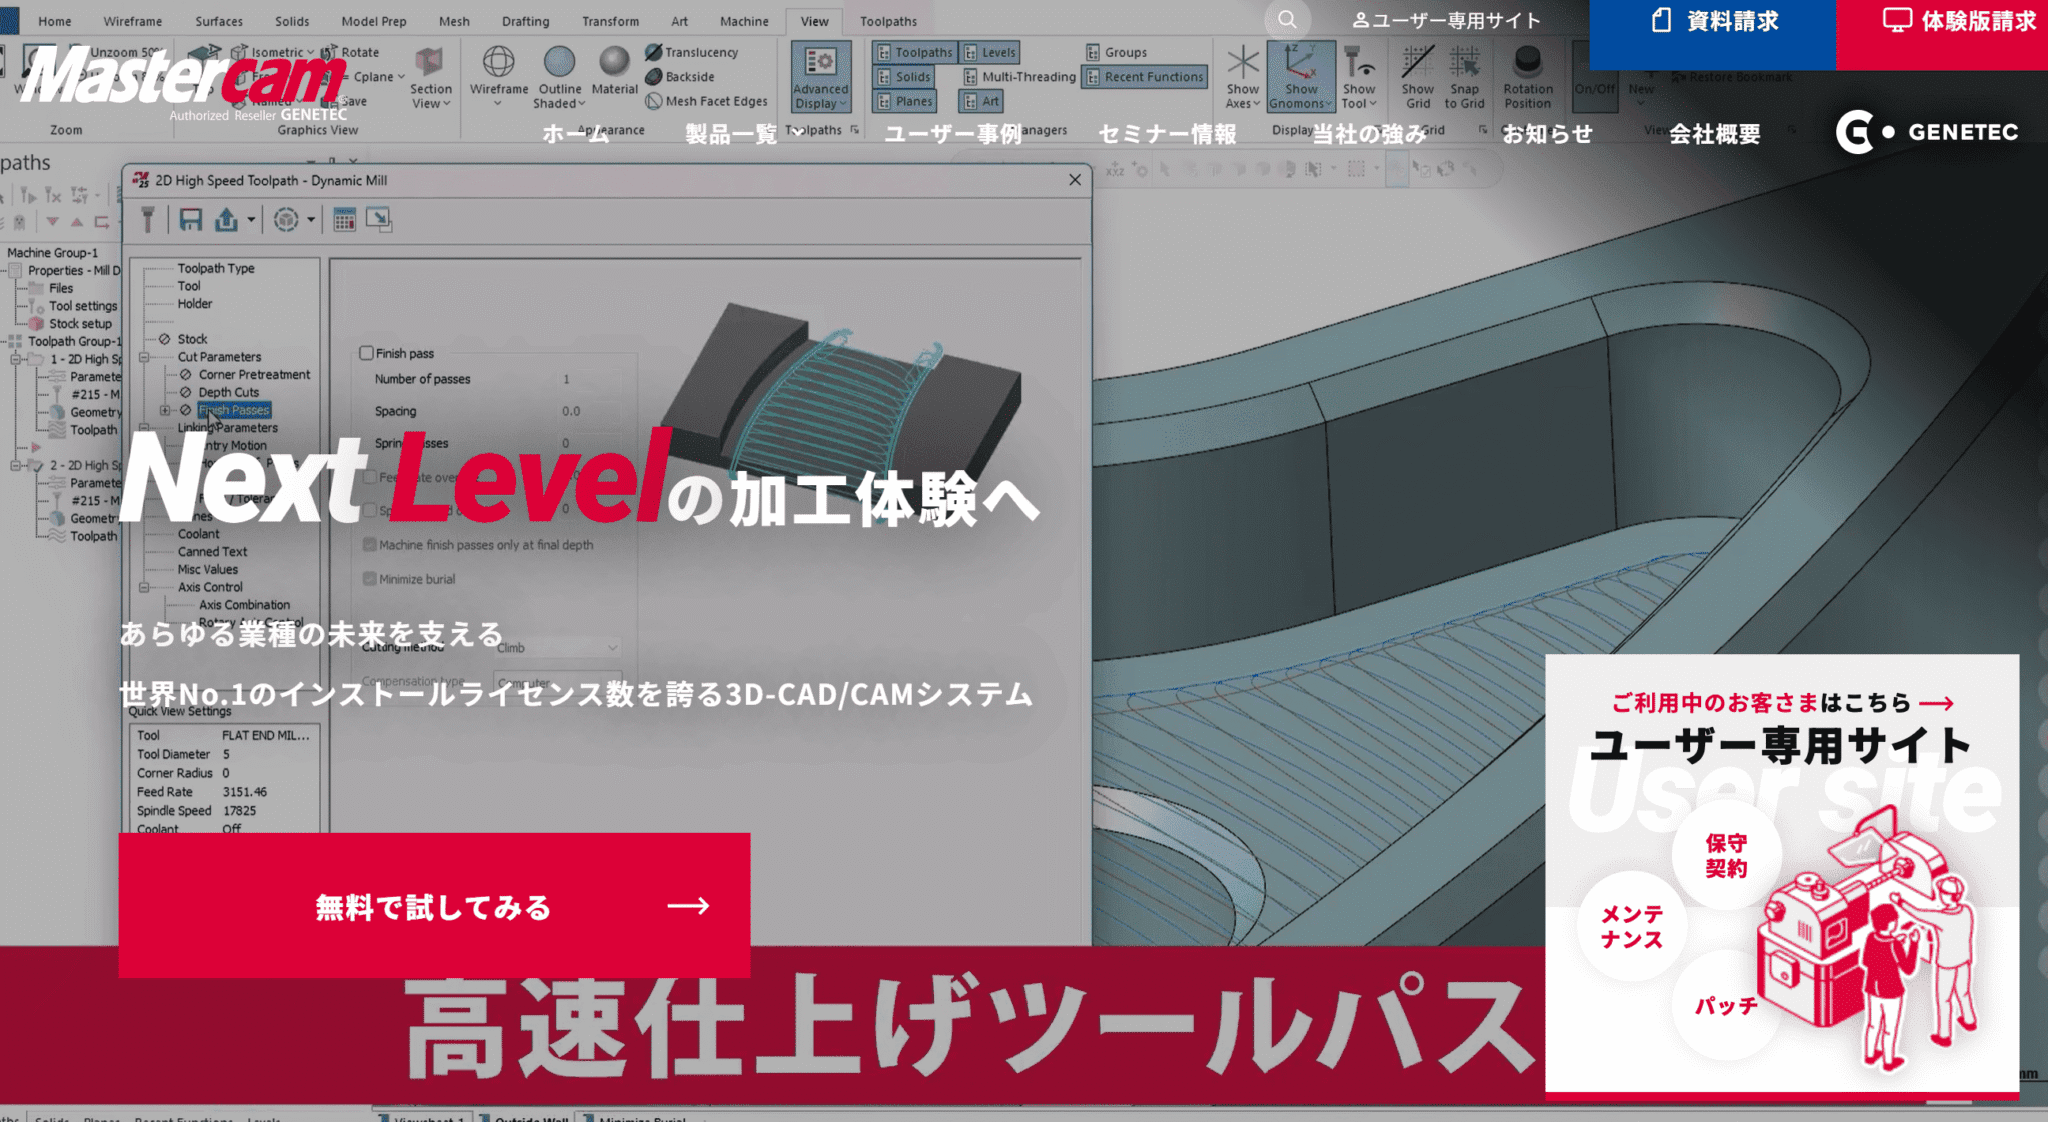The width and height of the screenshot is (2048, 1122).
Task: Enable the Finish pass checkbox
Action: coord(367,353)
